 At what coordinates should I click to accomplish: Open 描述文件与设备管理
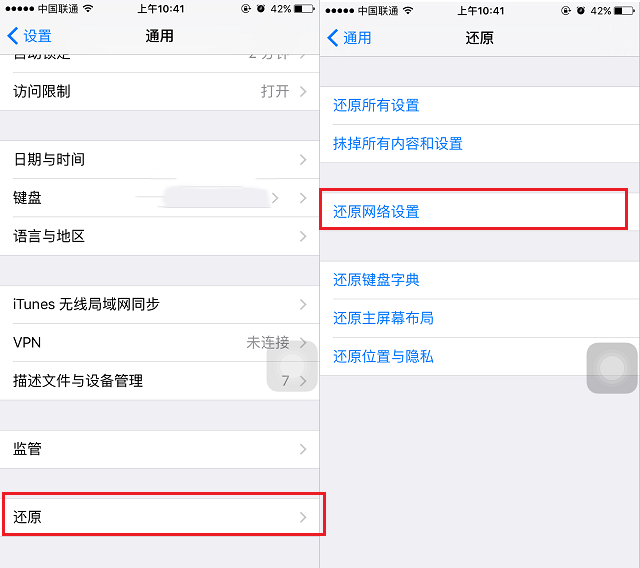click(160, 381)
